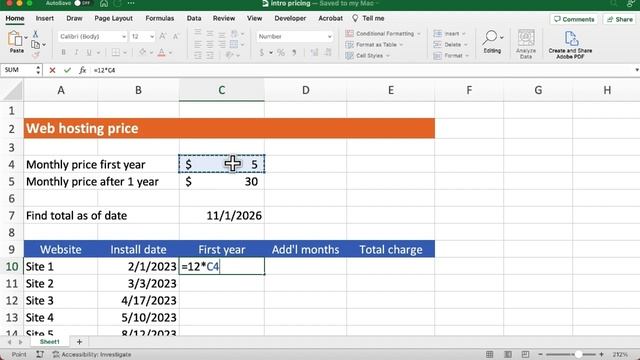Open the Developer ribbon tab

pyautogui.click(x=290, y=18)
